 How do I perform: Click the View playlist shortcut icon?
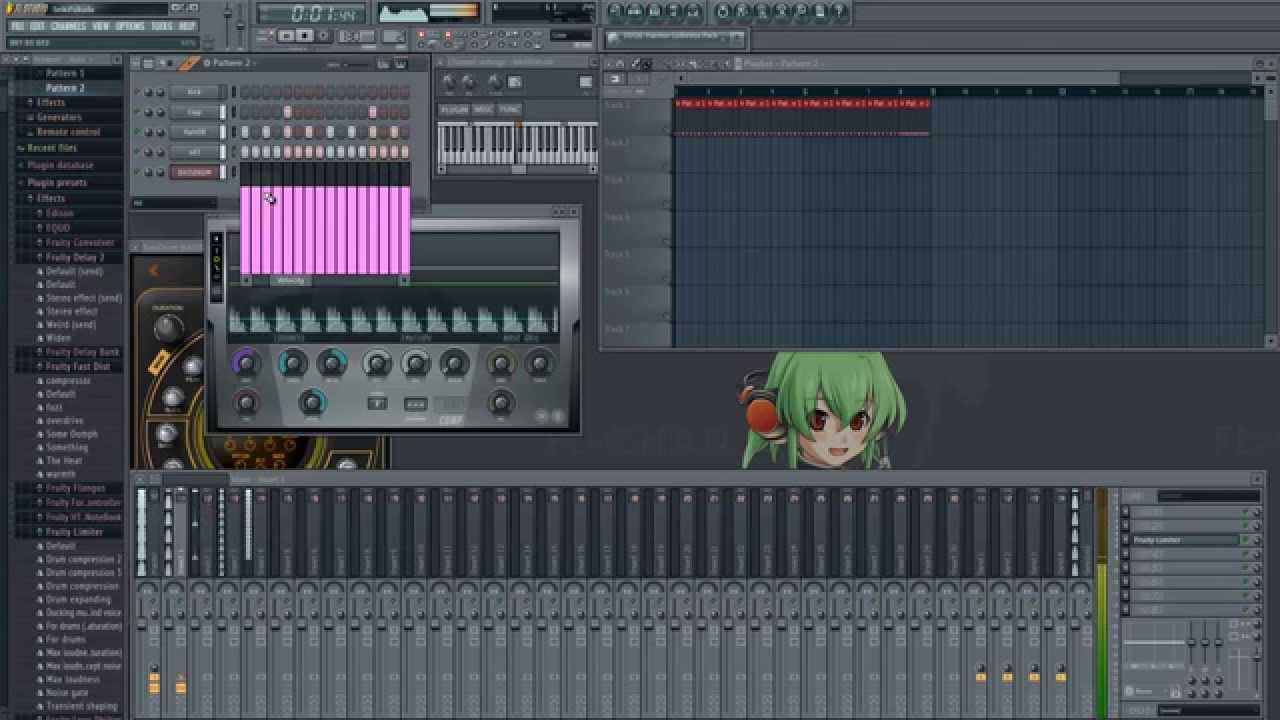[614, 12]
